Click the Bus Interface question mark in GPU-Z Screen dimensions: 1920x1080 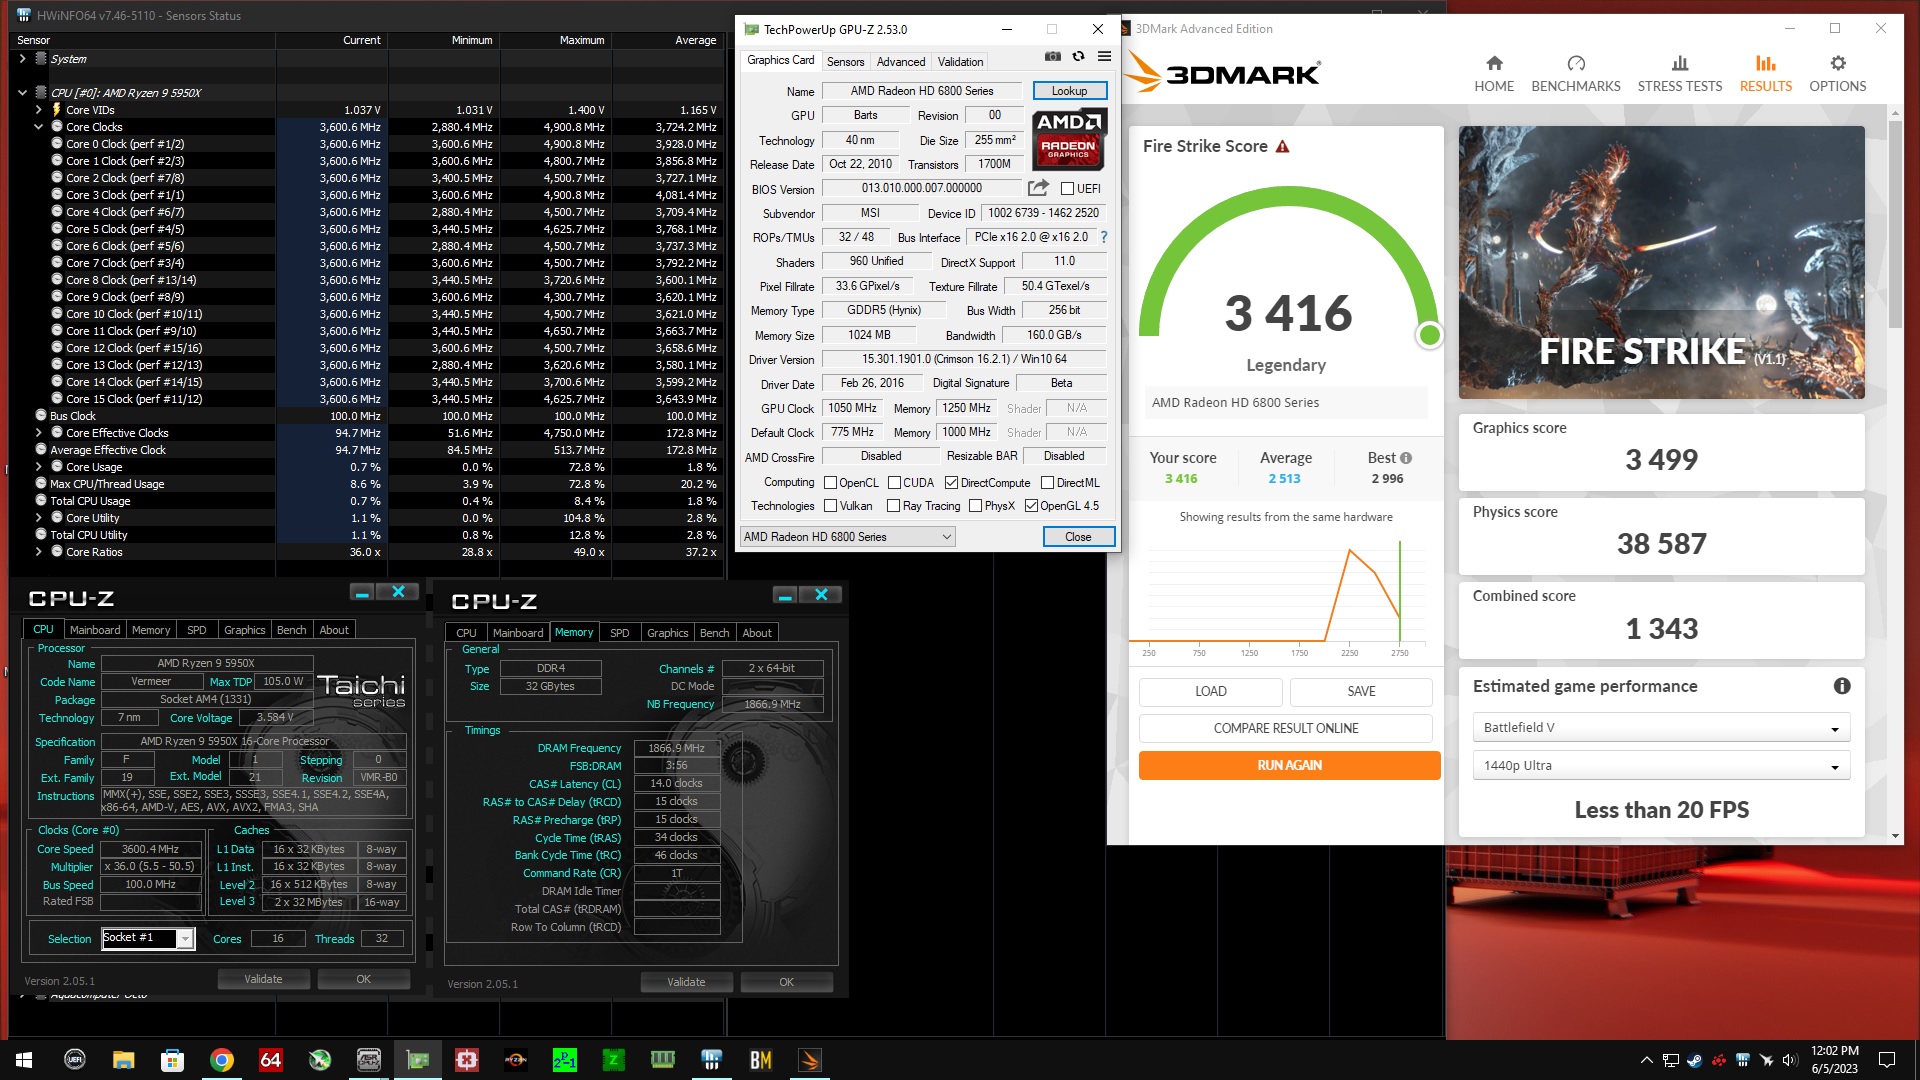(1104, 237)
